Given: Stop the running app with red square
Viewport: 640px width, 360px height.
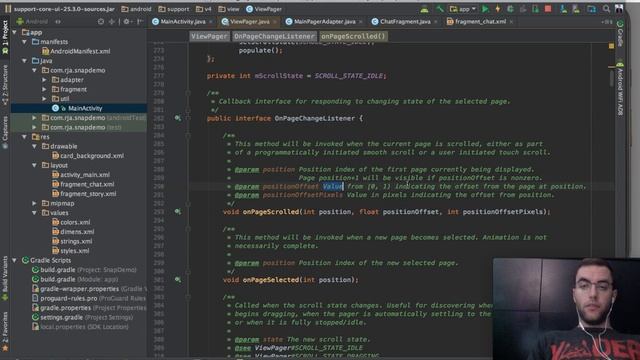Looking at the screenshot, I should coord(548,9).
